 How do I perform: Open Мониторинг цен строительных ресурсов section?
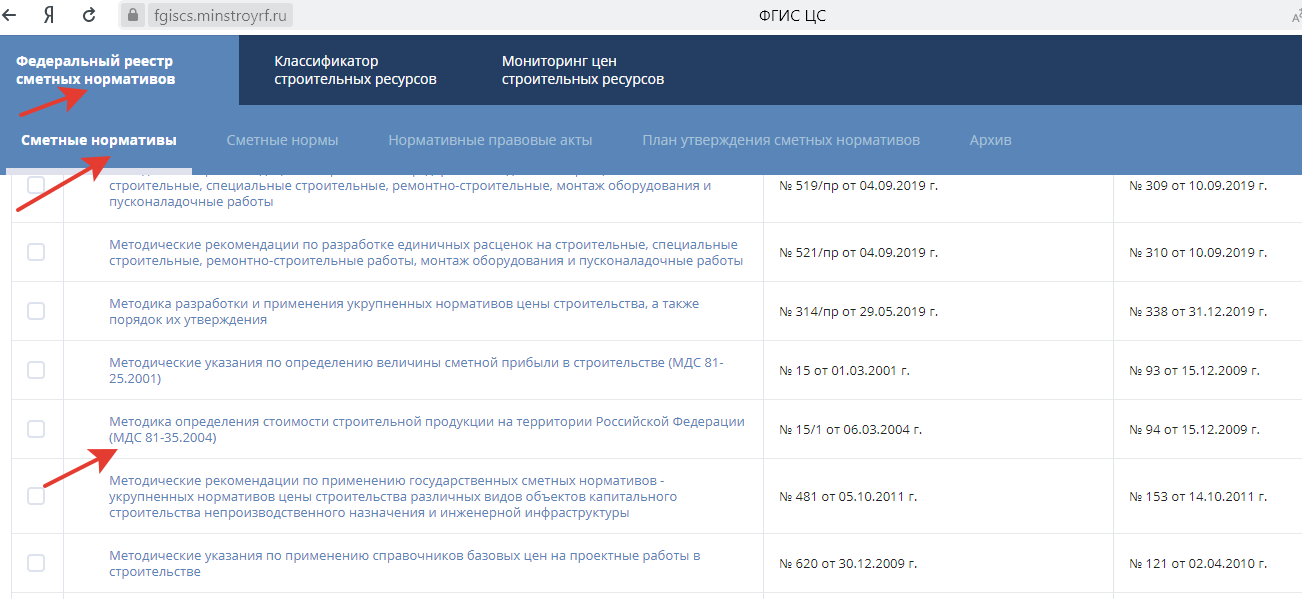tap(583, 70)
